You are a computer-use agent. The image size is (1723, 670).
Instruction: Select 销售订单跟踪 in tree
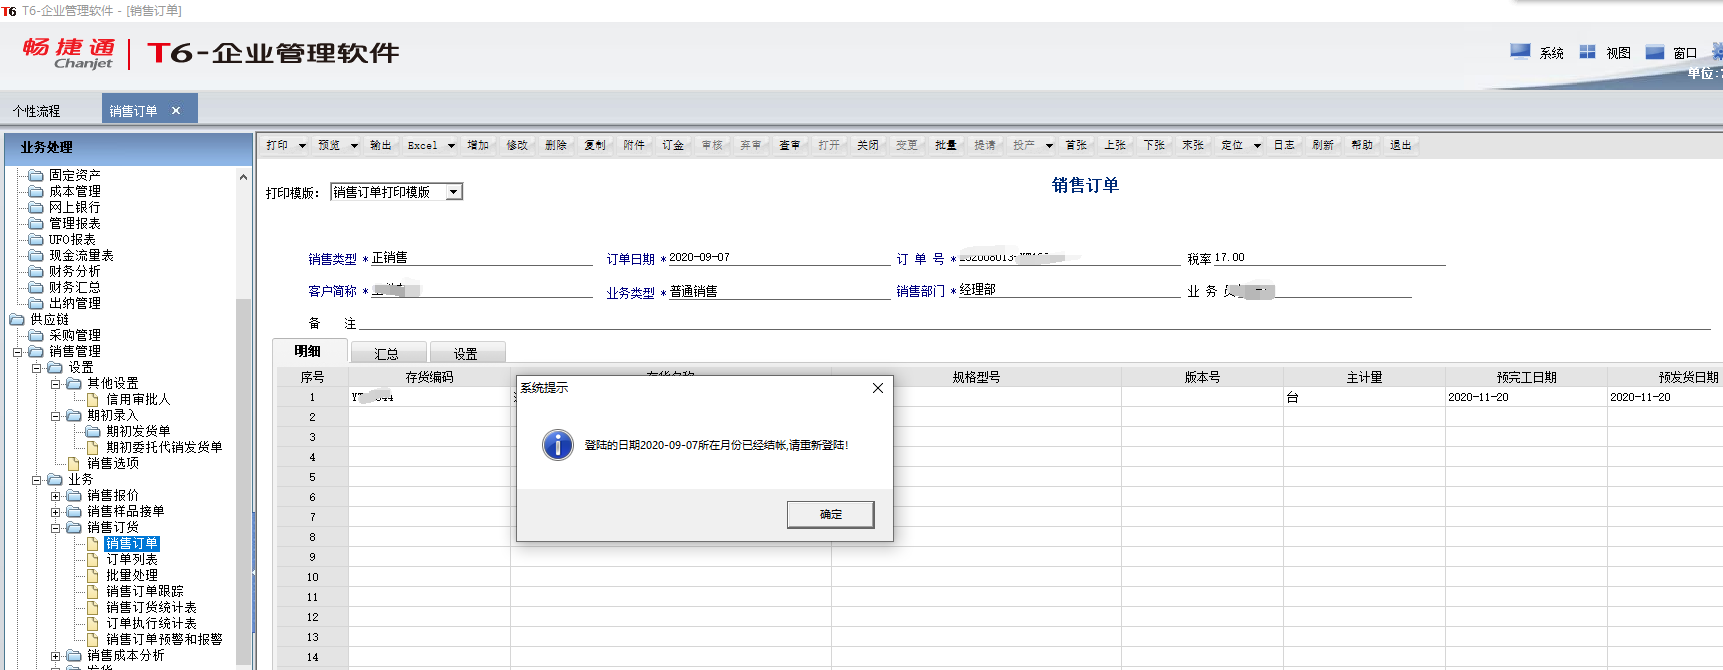coord(145,591)
